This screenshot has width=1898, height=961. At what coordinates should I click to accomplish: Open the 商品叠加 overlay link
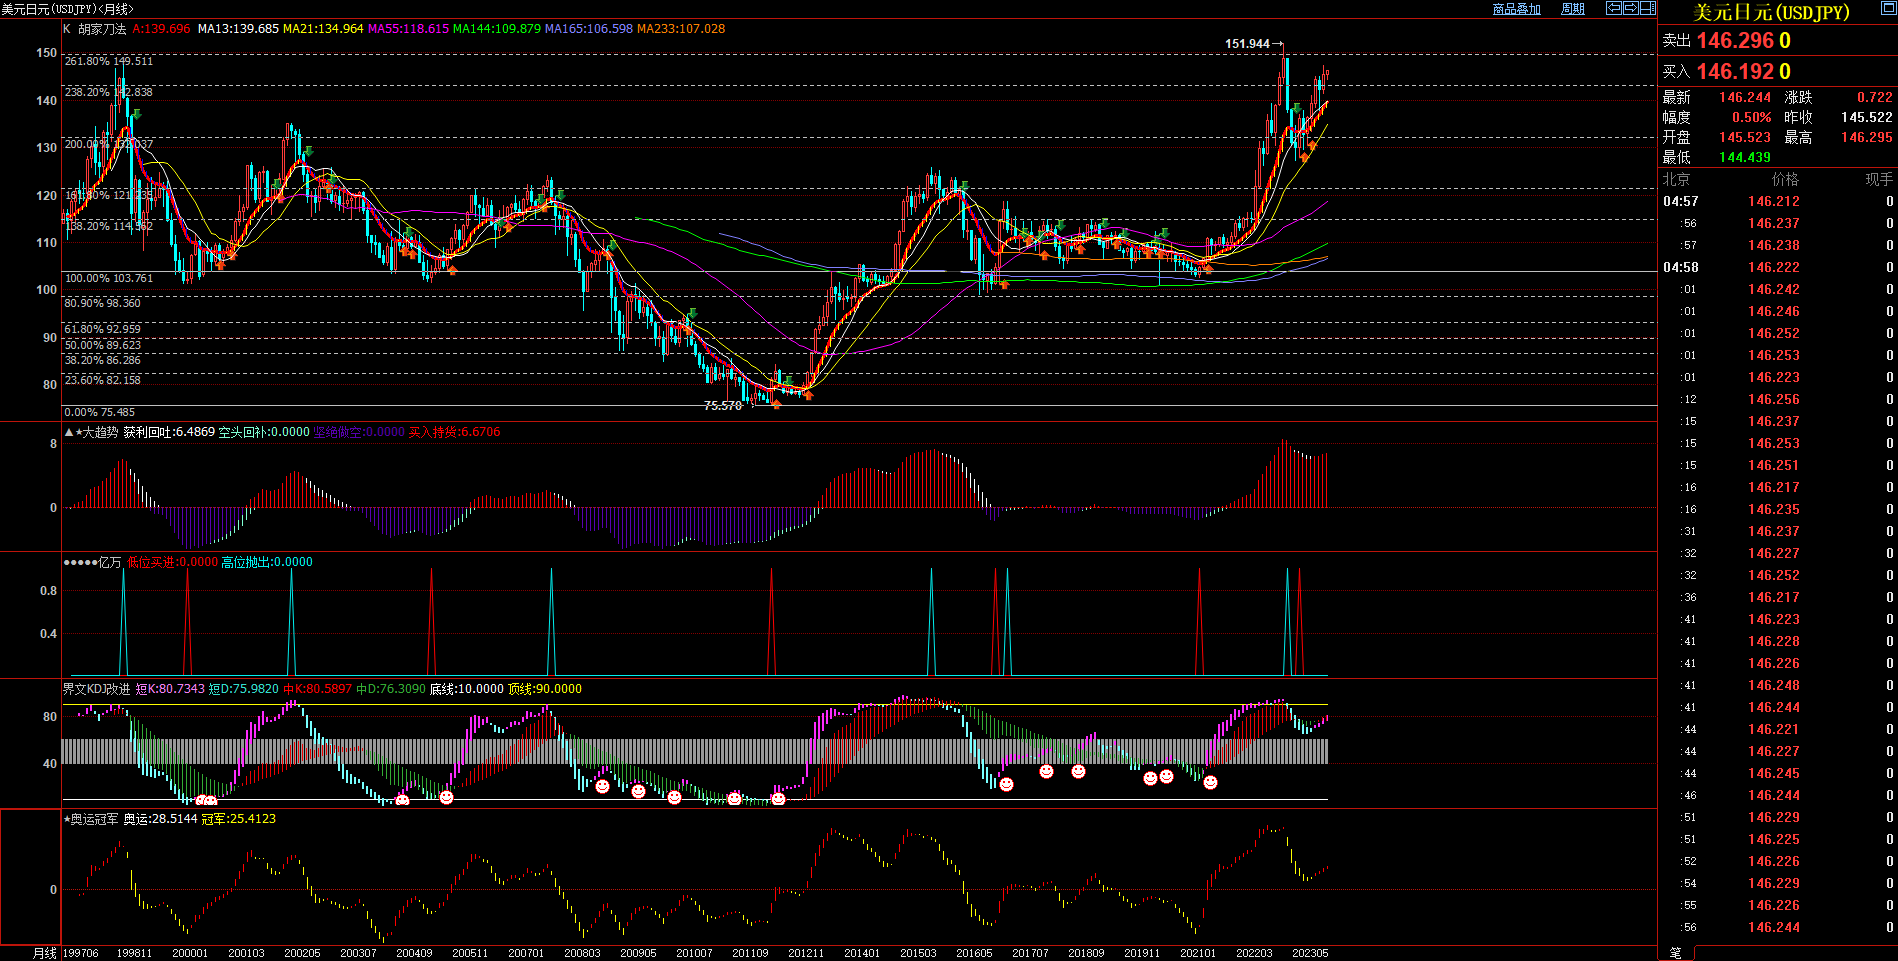point(1516,9)
